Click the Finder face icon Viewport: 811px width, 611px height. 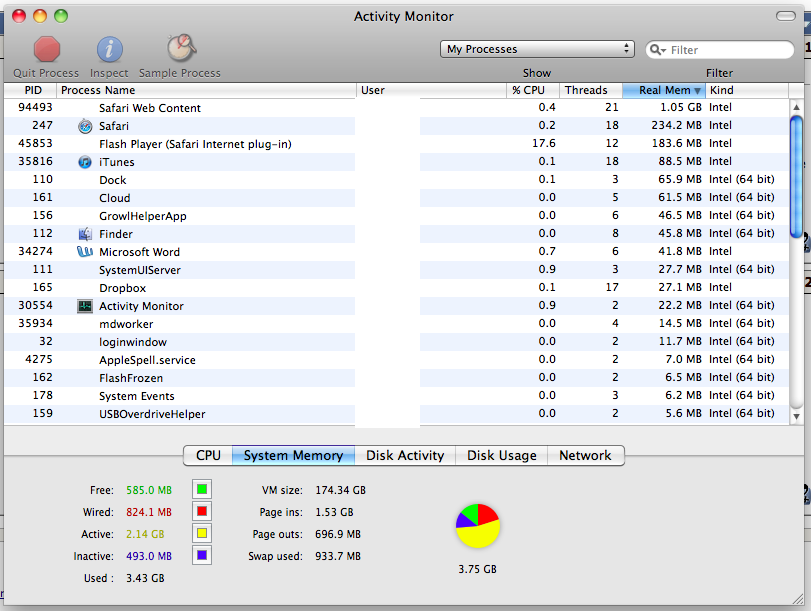click(x=85, y=234)
